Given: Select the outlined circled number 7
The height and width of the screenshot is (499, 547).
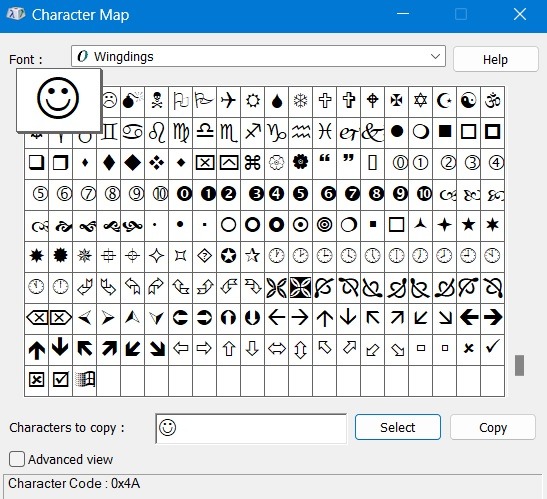Looking at the screenshot, I should [84, 194].
